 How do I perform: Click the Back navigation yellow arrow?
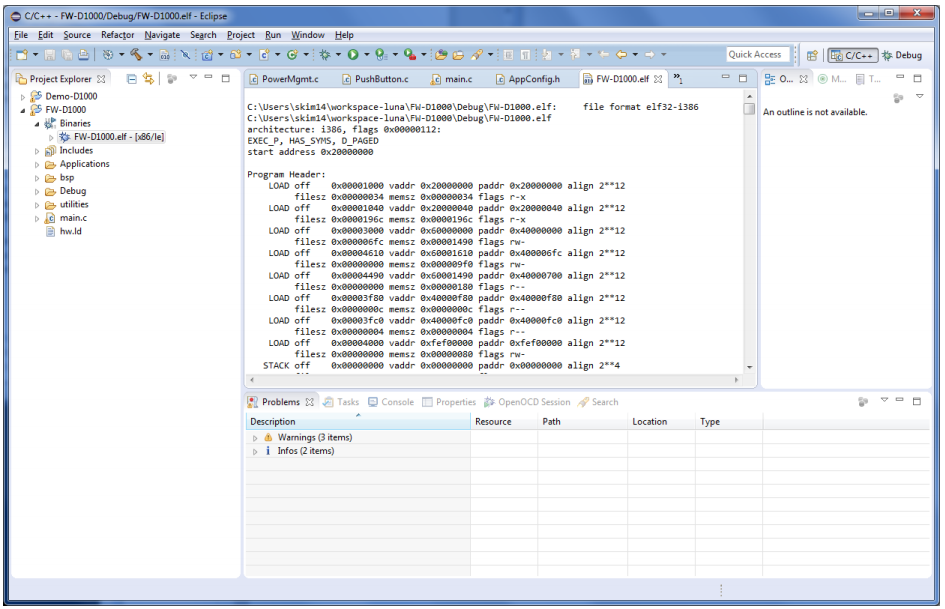click(621, 55)
